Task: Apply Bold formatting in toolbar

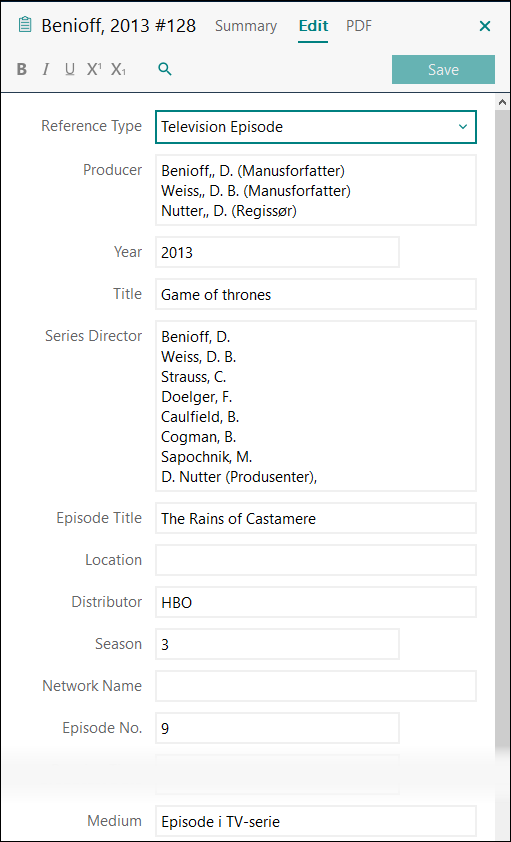Action: [21, 69]
